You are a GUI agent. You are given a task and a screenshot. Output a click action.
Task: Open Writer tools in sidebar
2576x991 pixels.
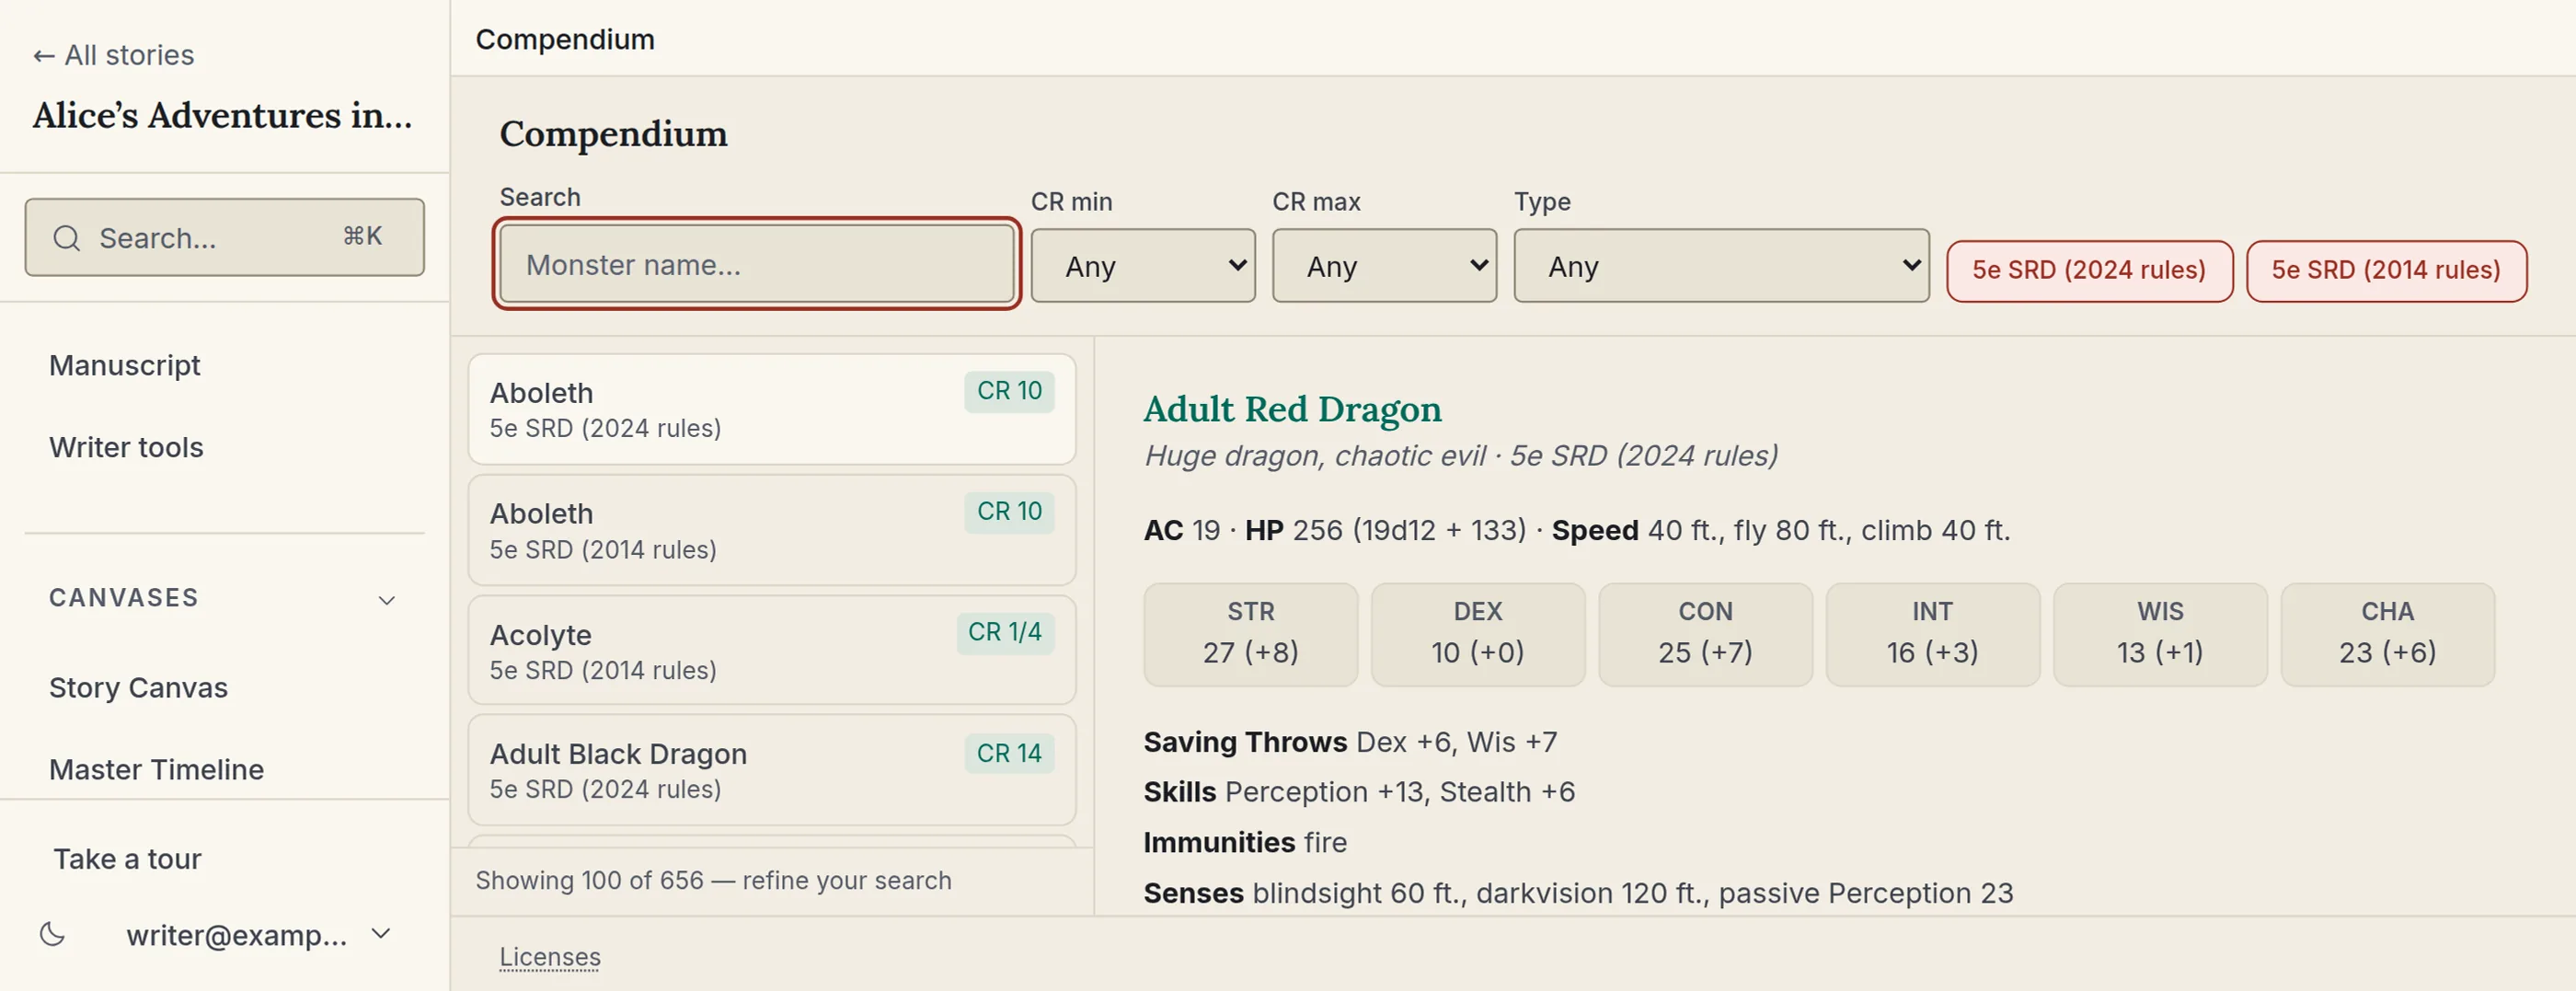pos(126,447)
